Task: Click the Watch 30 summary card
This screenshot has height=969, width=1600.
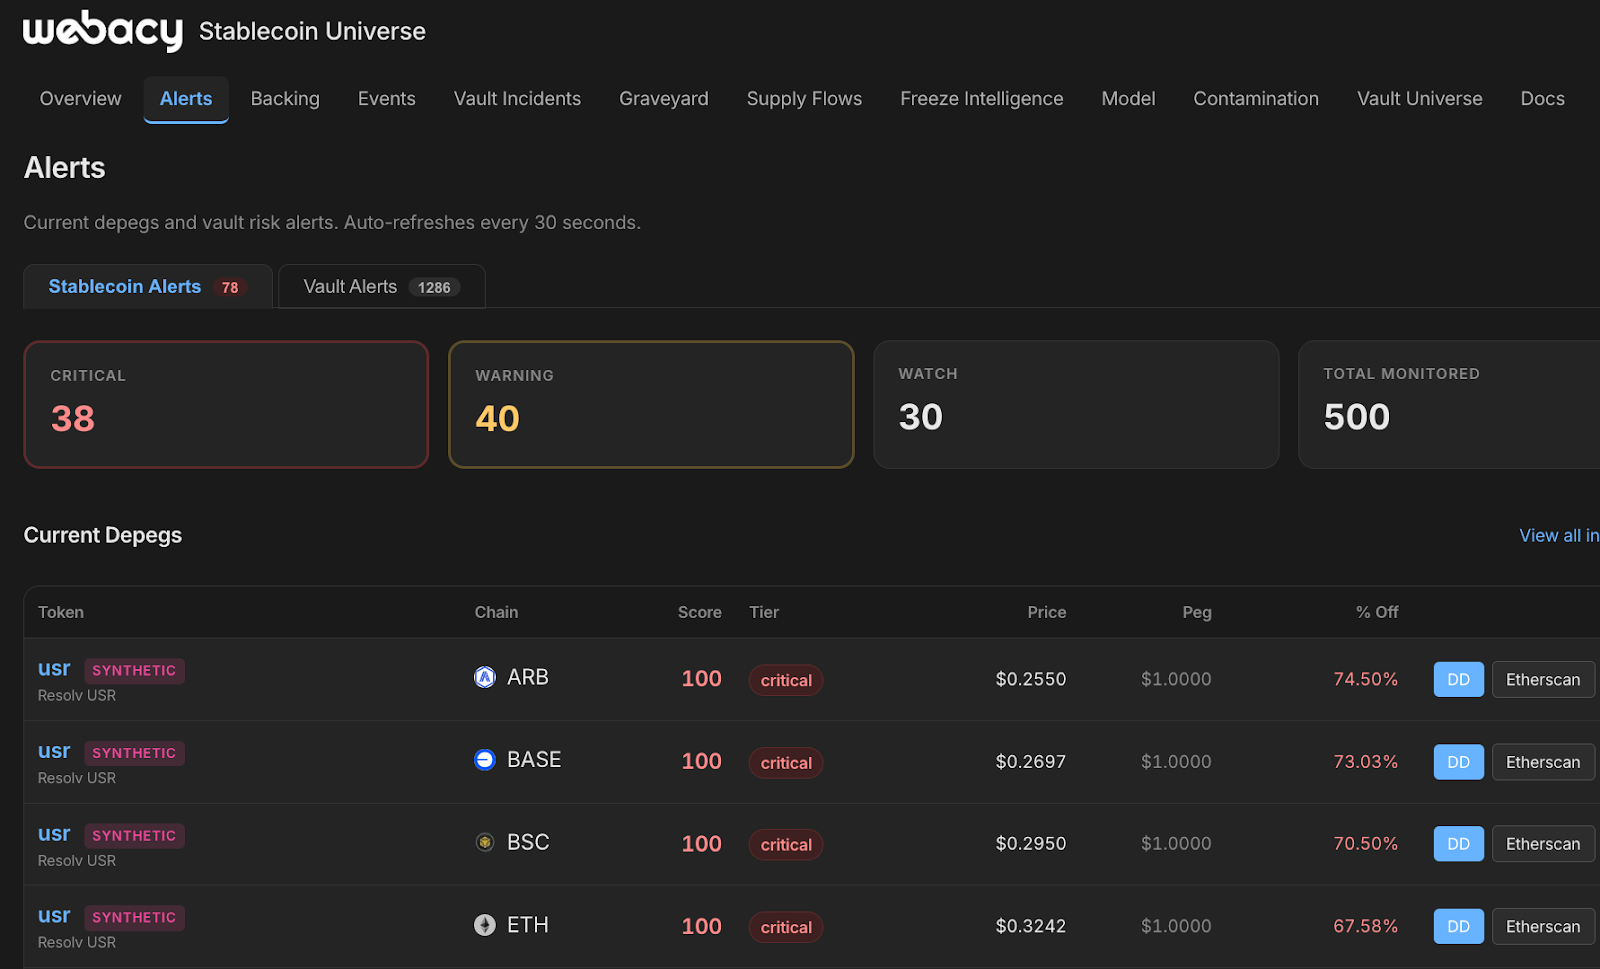Action: [1076, 404]
